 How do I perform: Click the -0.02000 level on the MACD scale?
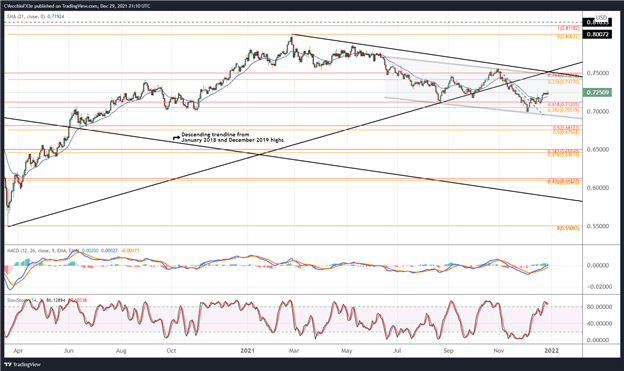pos(600,287)
